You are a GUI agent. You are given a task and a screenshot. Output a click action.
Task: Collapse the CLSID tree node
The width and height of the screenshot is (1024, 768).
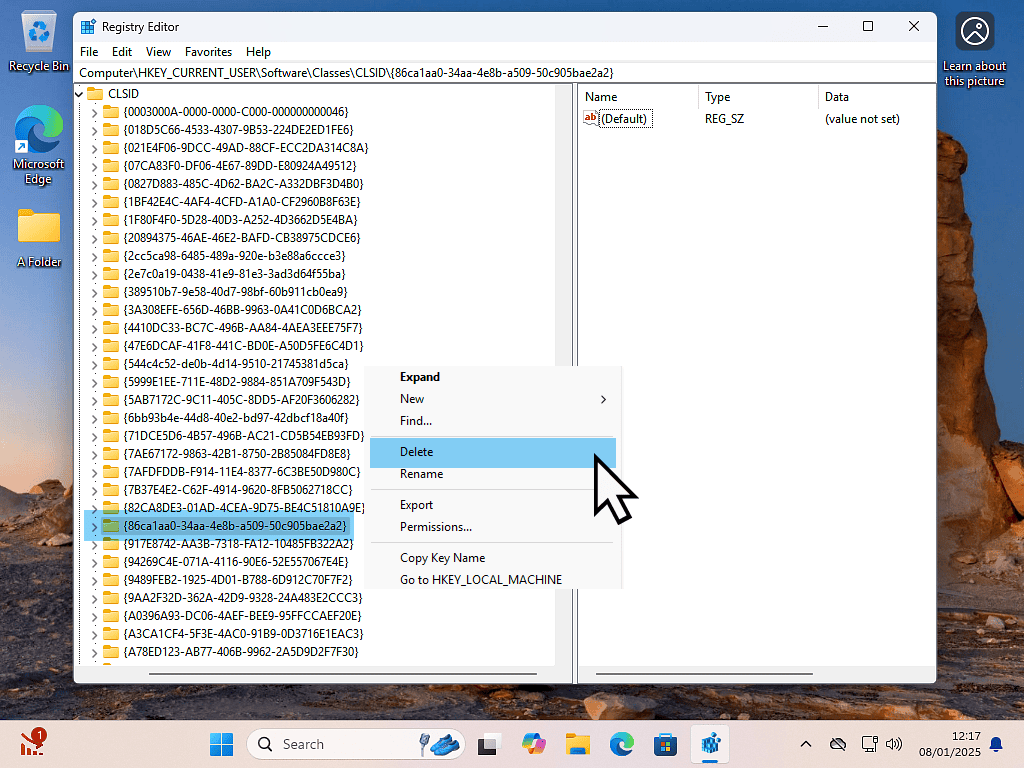click(x=81, y=93)
